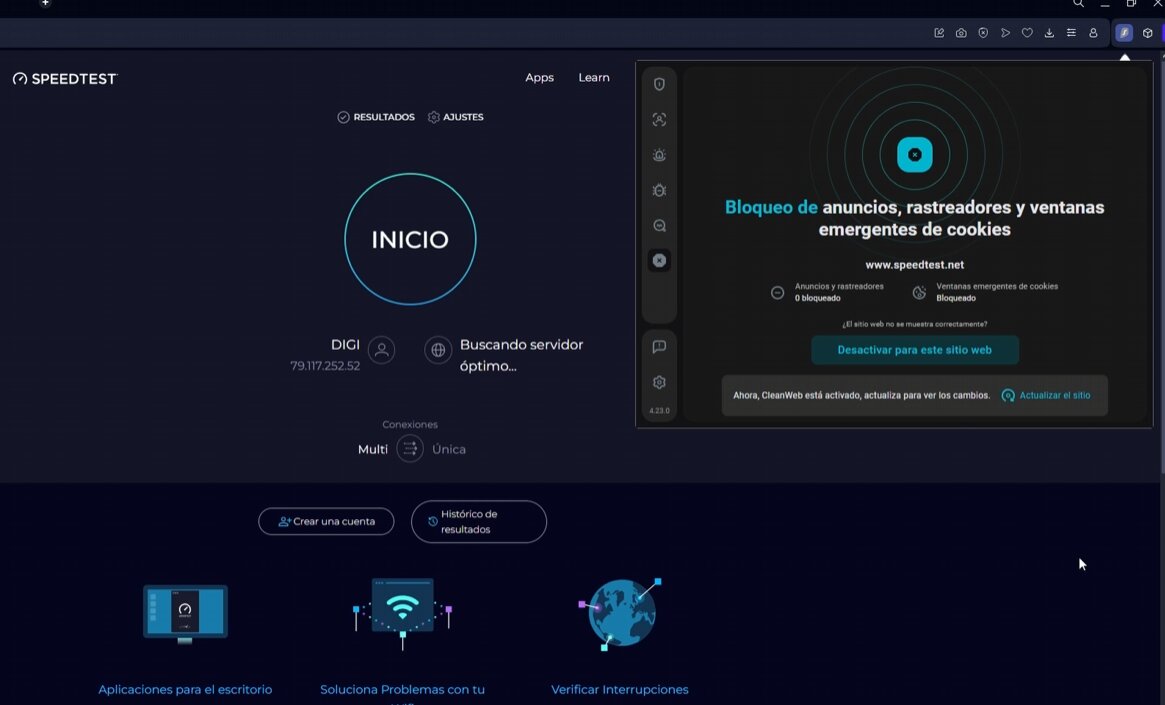Select Única connection mode
The image size is (1165, 705).
pos(449,450)
